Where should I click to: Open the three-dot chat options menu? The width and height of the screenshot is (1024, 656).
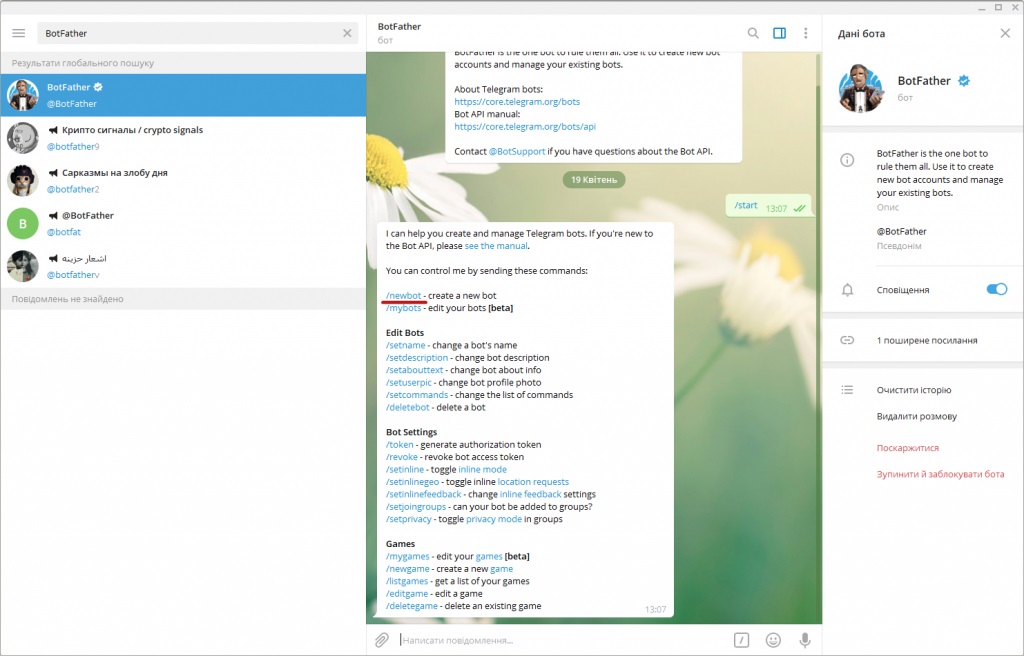[x=805, y=33]
